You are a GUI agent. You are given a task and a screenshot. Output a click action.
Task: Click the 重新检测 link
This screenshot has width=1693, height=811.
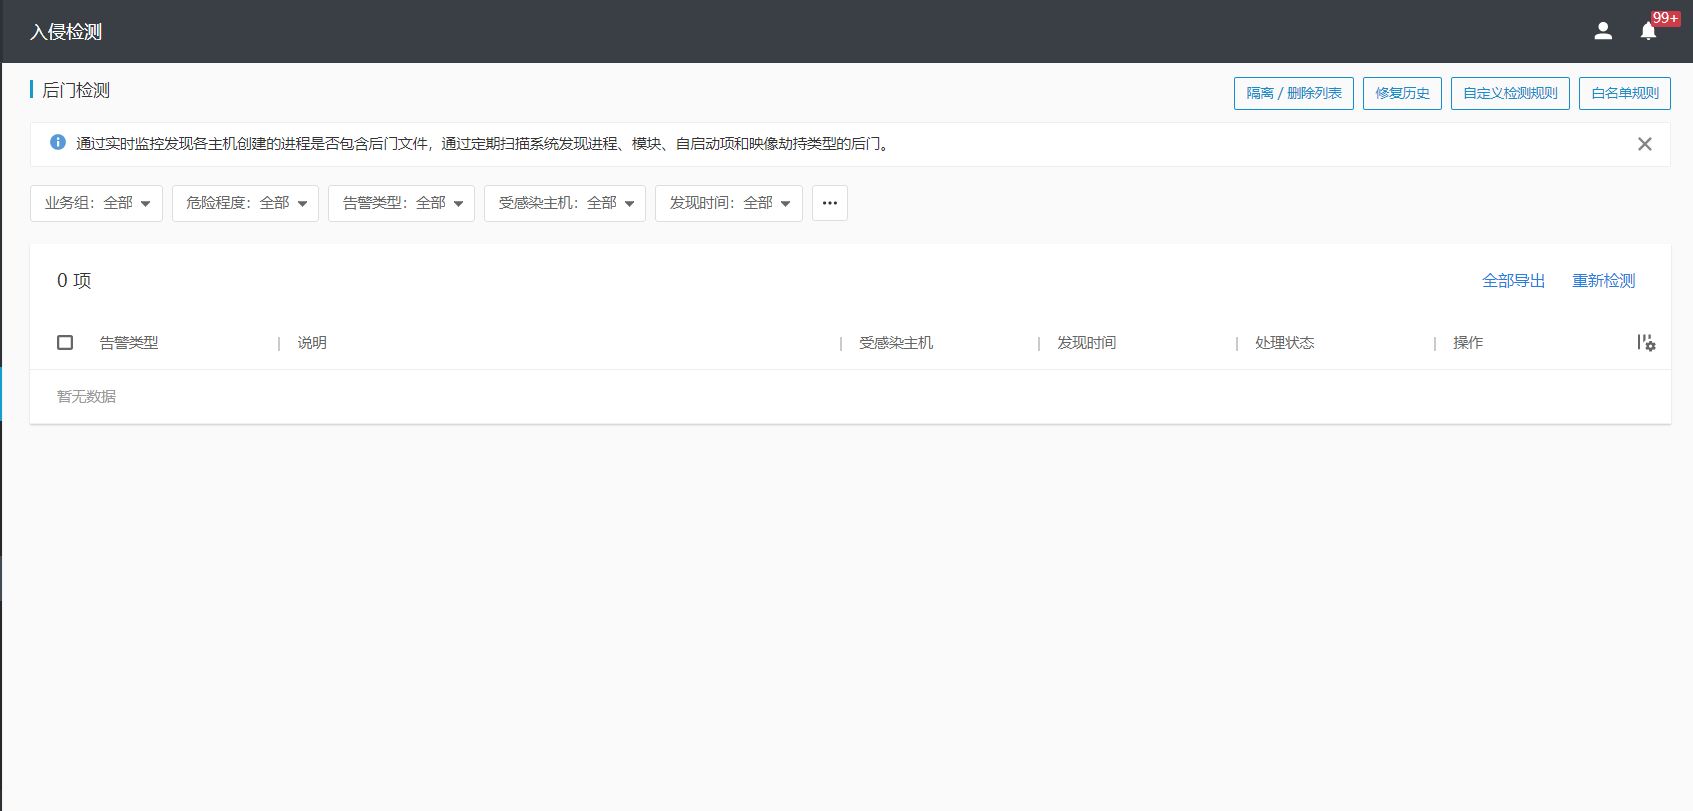(x=1604, y=281)
